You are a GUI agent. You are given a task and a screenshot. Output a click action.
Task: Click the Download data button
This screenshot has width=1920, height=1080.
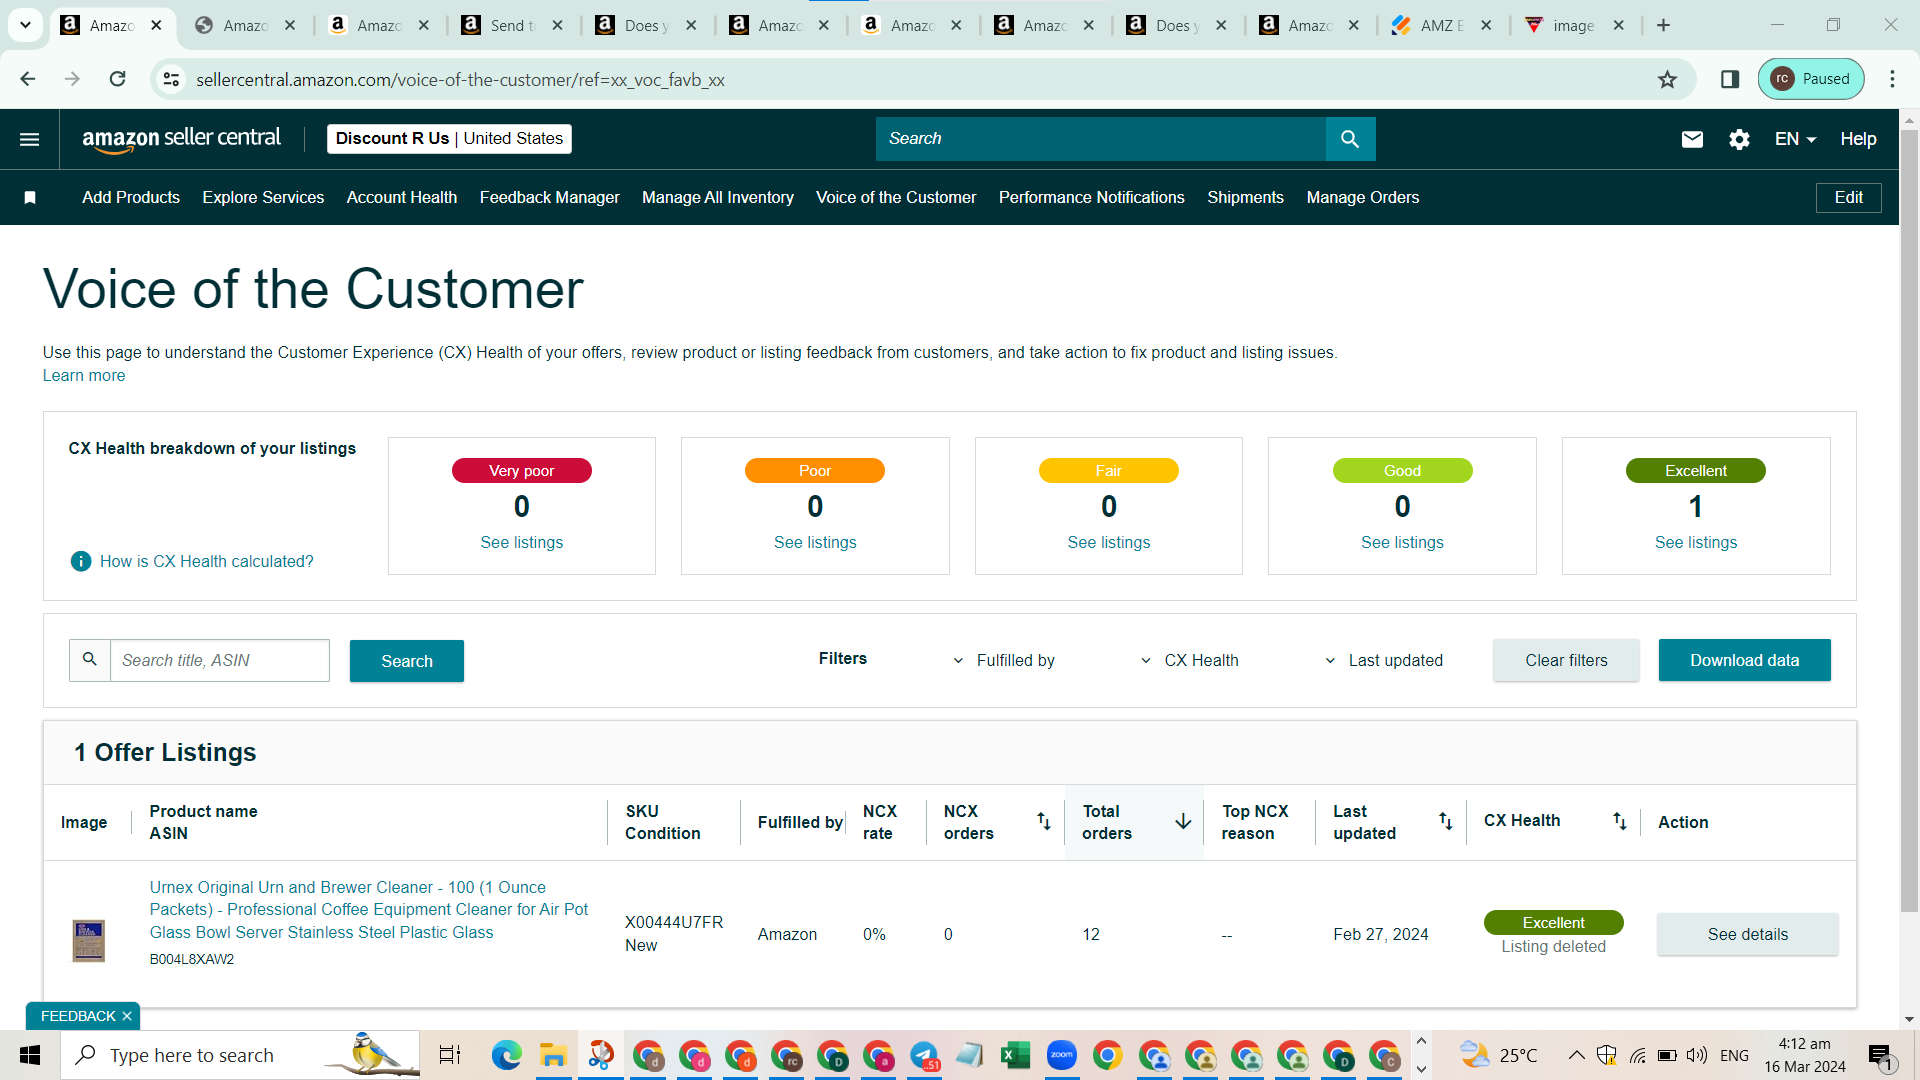[1744, 660]
